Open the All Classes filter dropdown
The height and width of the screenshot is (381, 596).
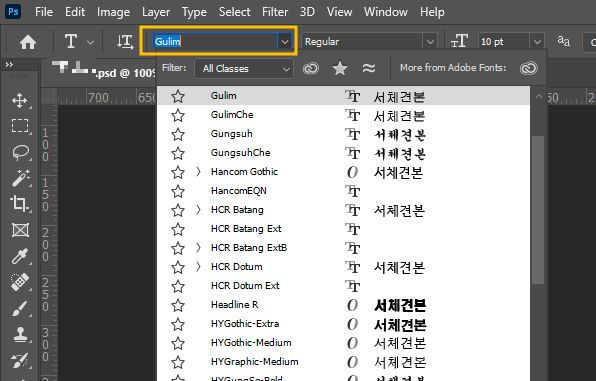coord(244,69)
